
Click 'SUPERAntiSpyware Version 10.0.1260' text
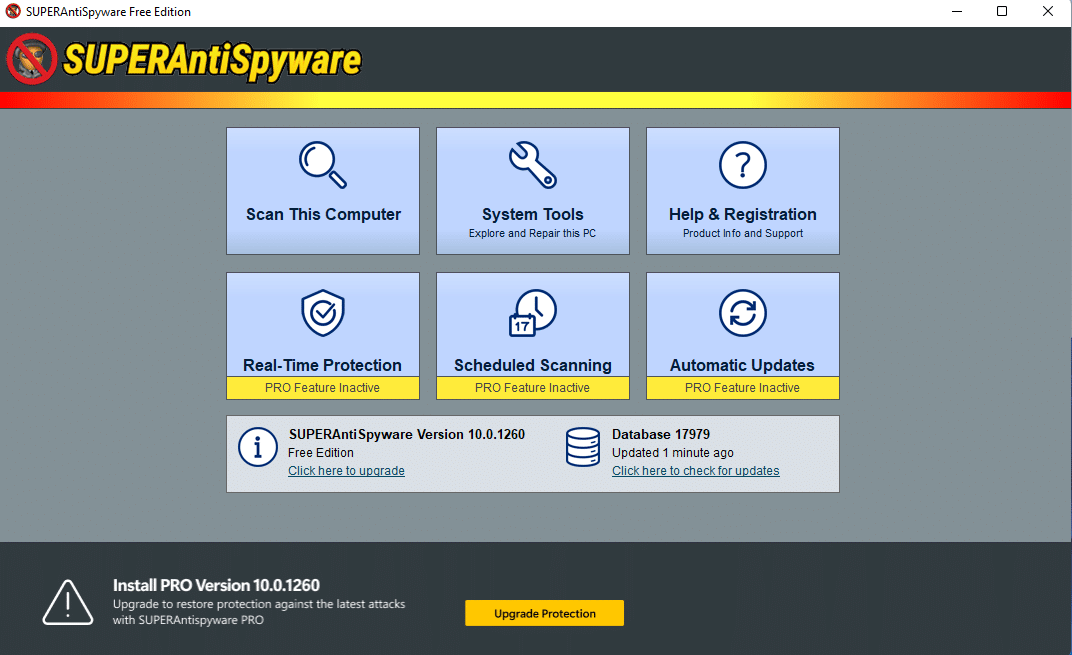pos(407,434)
